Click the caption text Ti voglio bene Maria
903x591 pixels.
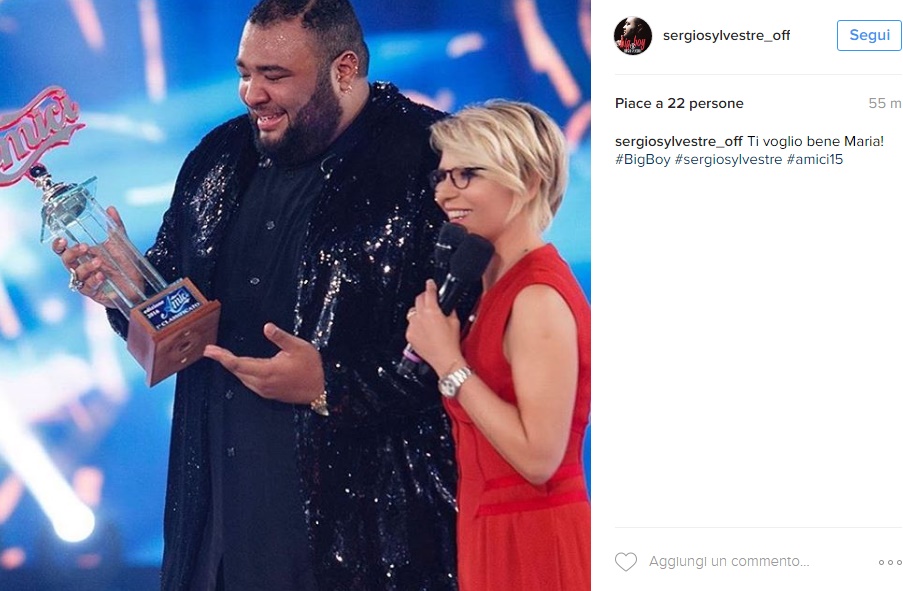pyautogui.click(x=815, y=141)
